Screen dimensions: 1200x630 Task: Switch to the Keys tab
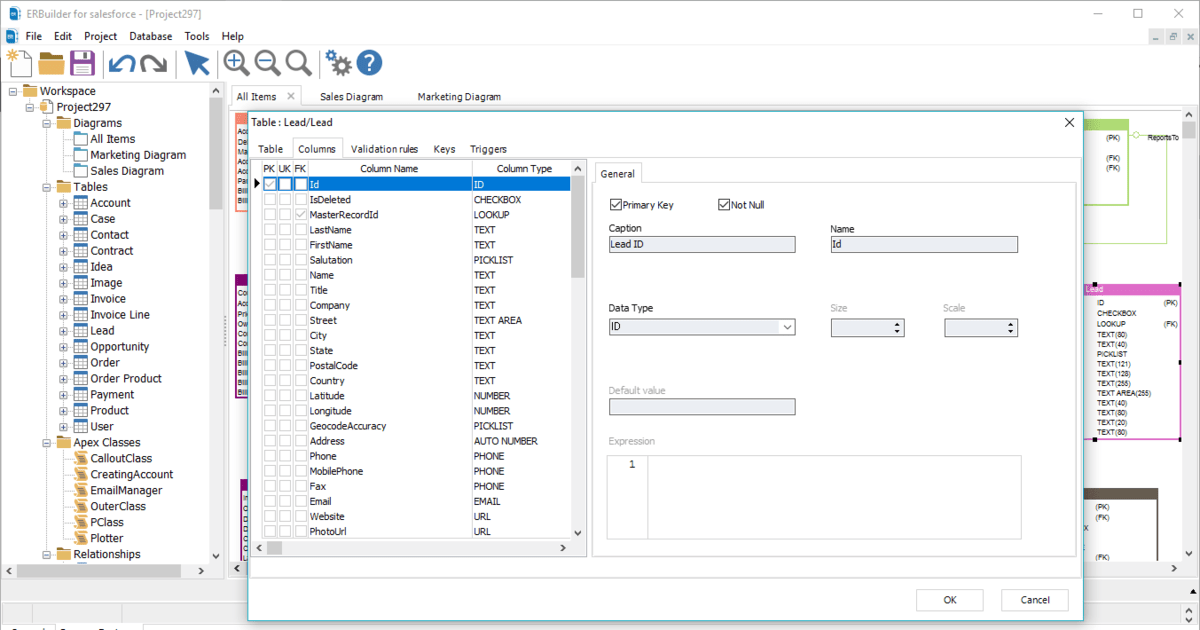444,149
